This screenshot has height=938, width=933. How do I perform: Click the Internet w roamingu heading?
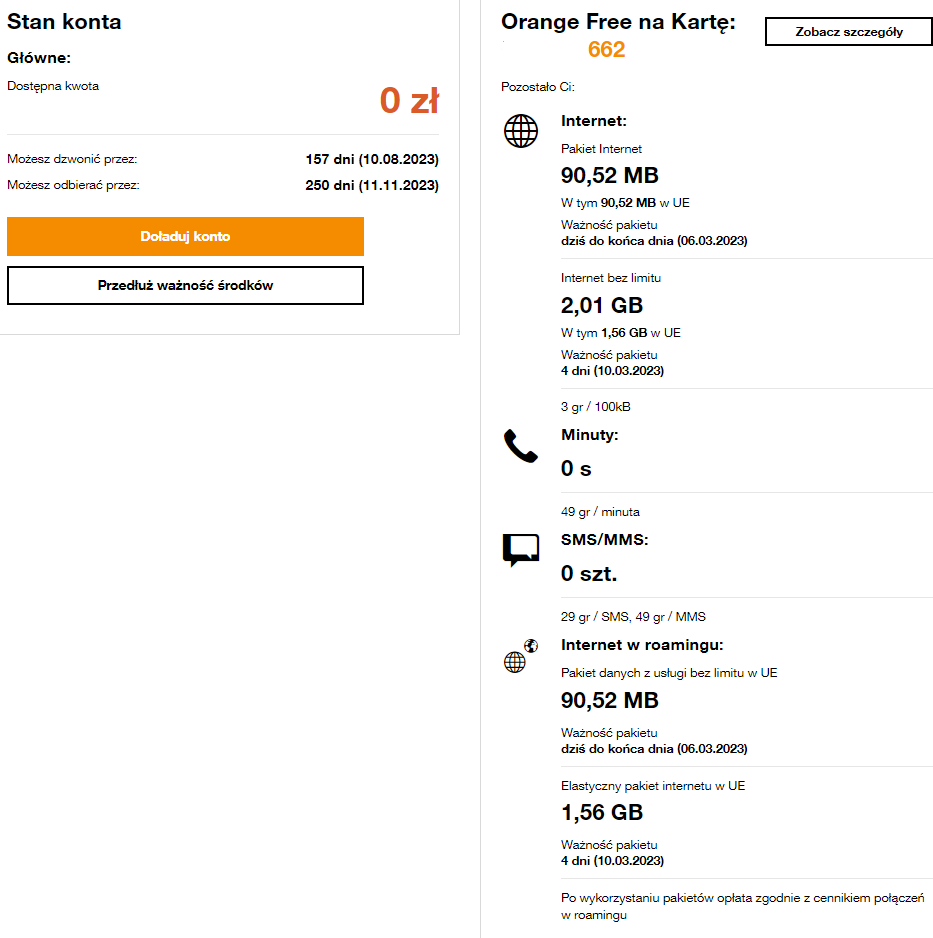[x=642, y=645]
